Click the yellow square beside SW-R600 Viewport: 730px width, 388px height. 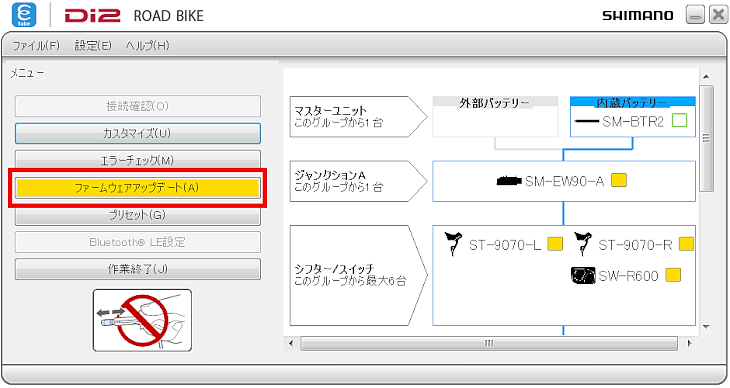pyautogui.click(x=673, y=275)
